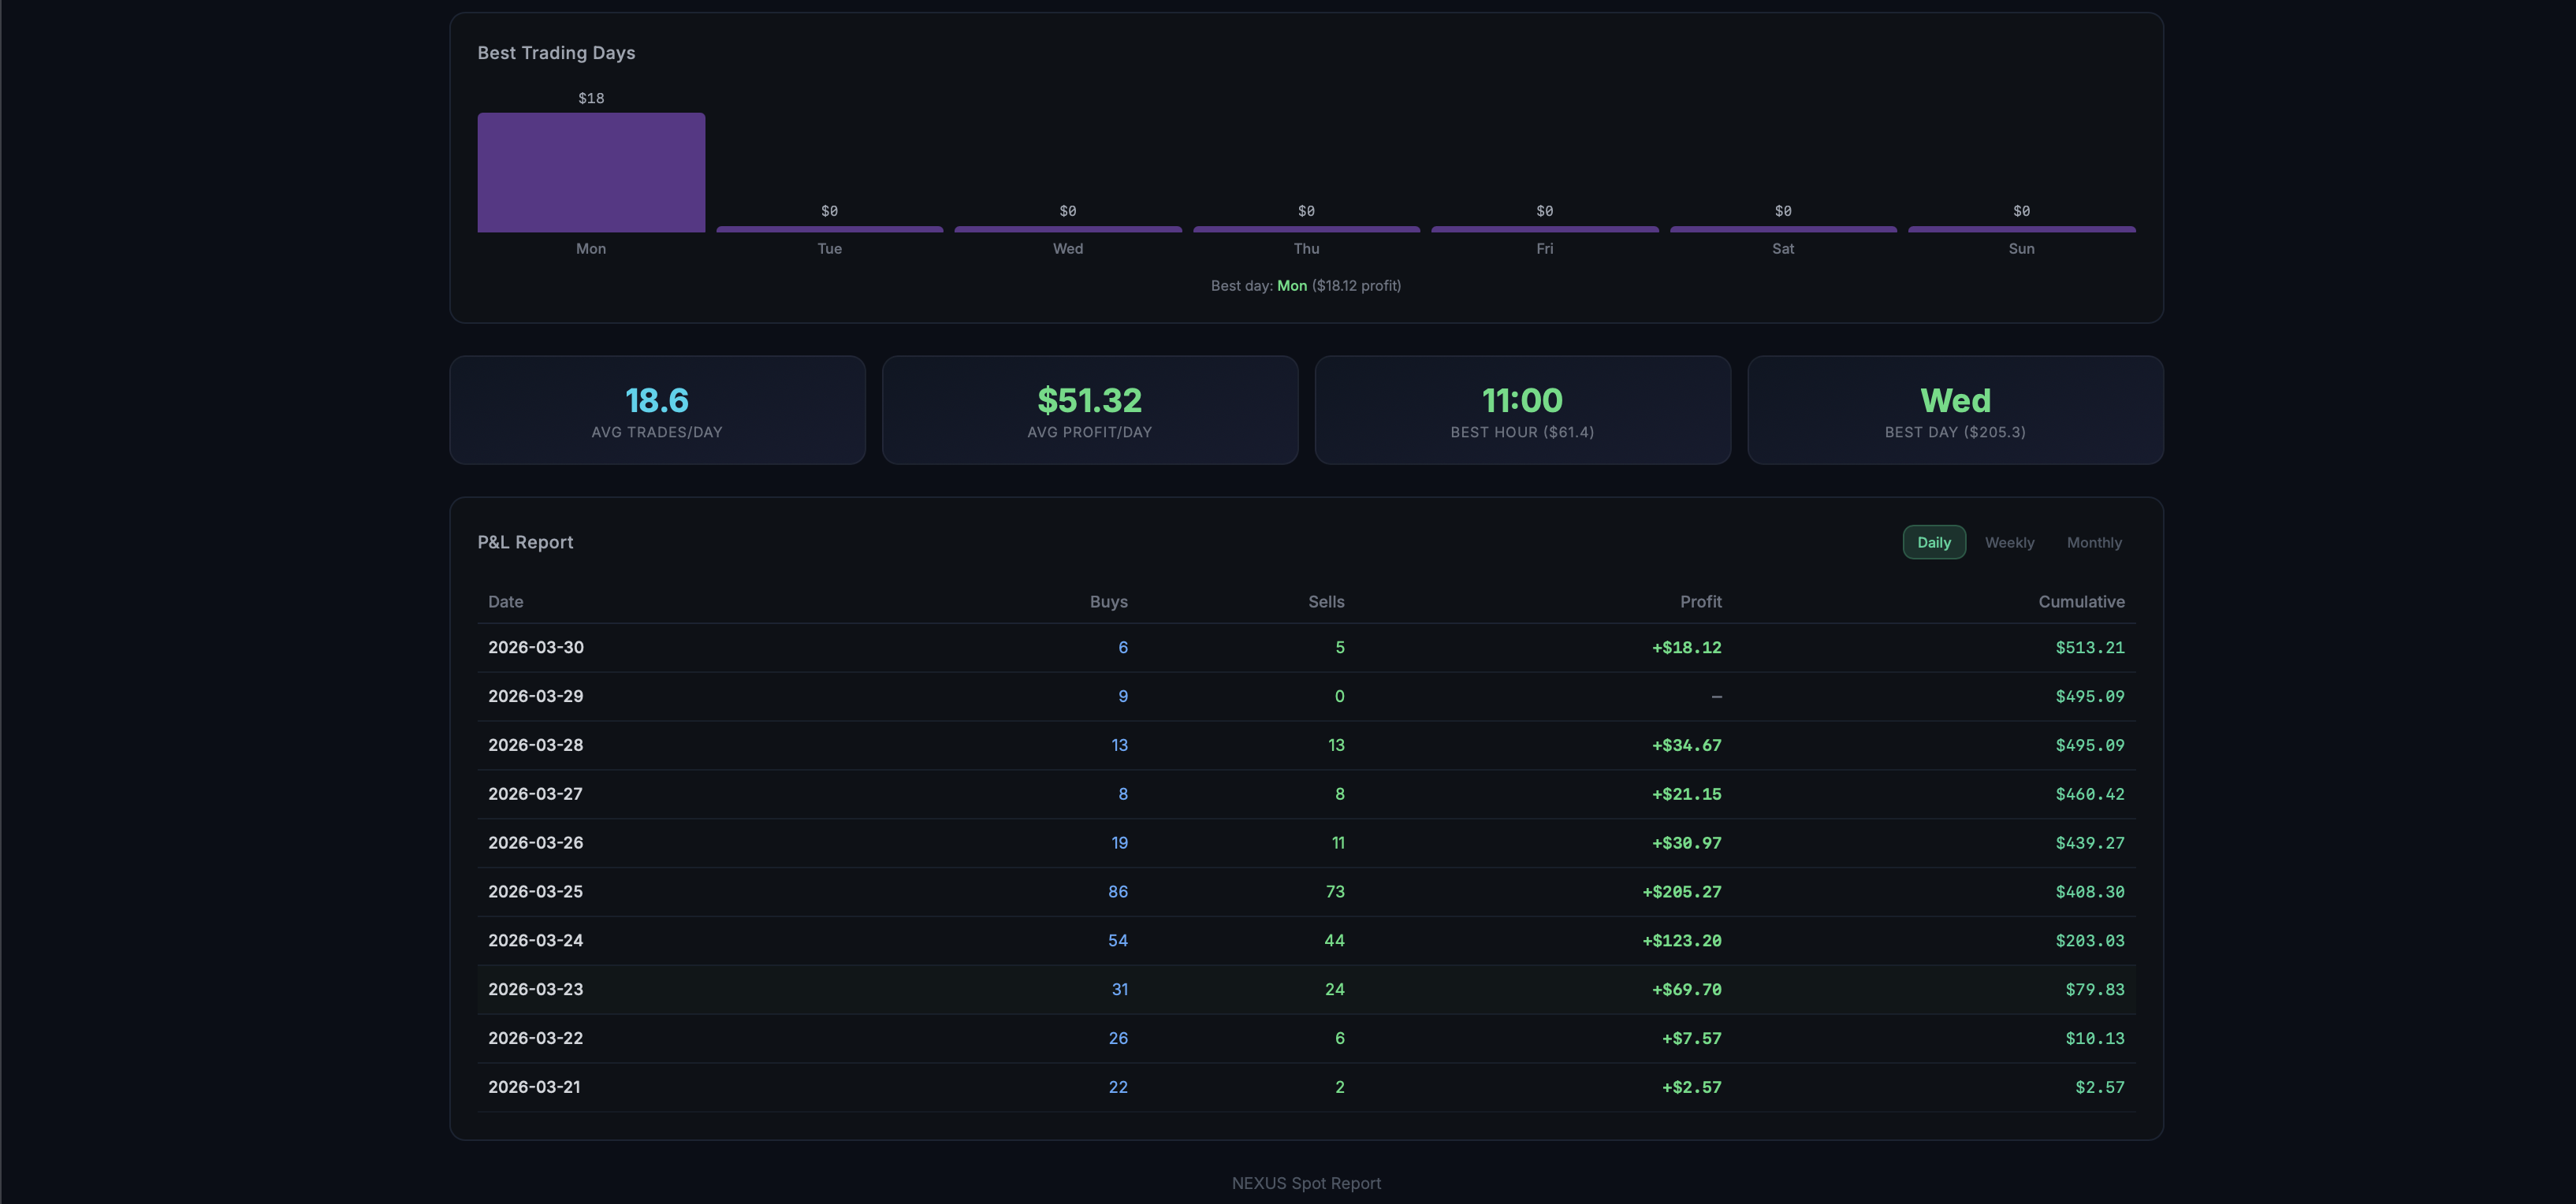Click the Profit column header
Image resolution: width=2576 pixels, height=1204 pixels.
click(1700, 601)
